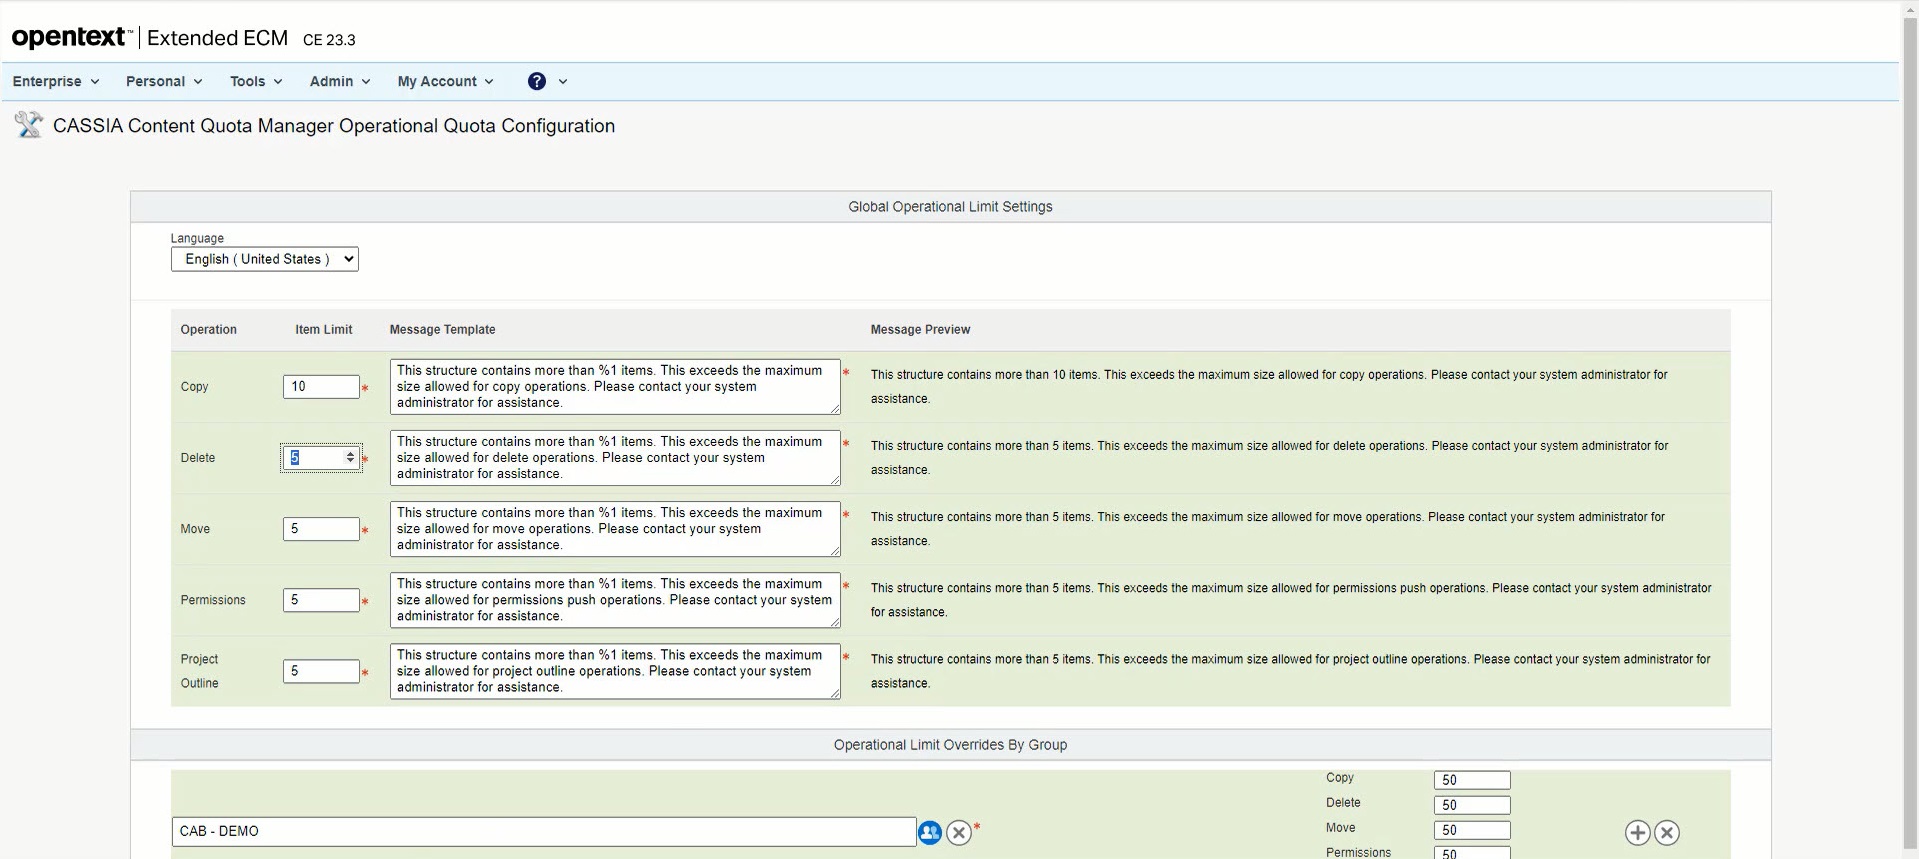
Task: Clear the CAB - DEMO group with the X icon
Action: pyautogui.click(x=959, y=832)
